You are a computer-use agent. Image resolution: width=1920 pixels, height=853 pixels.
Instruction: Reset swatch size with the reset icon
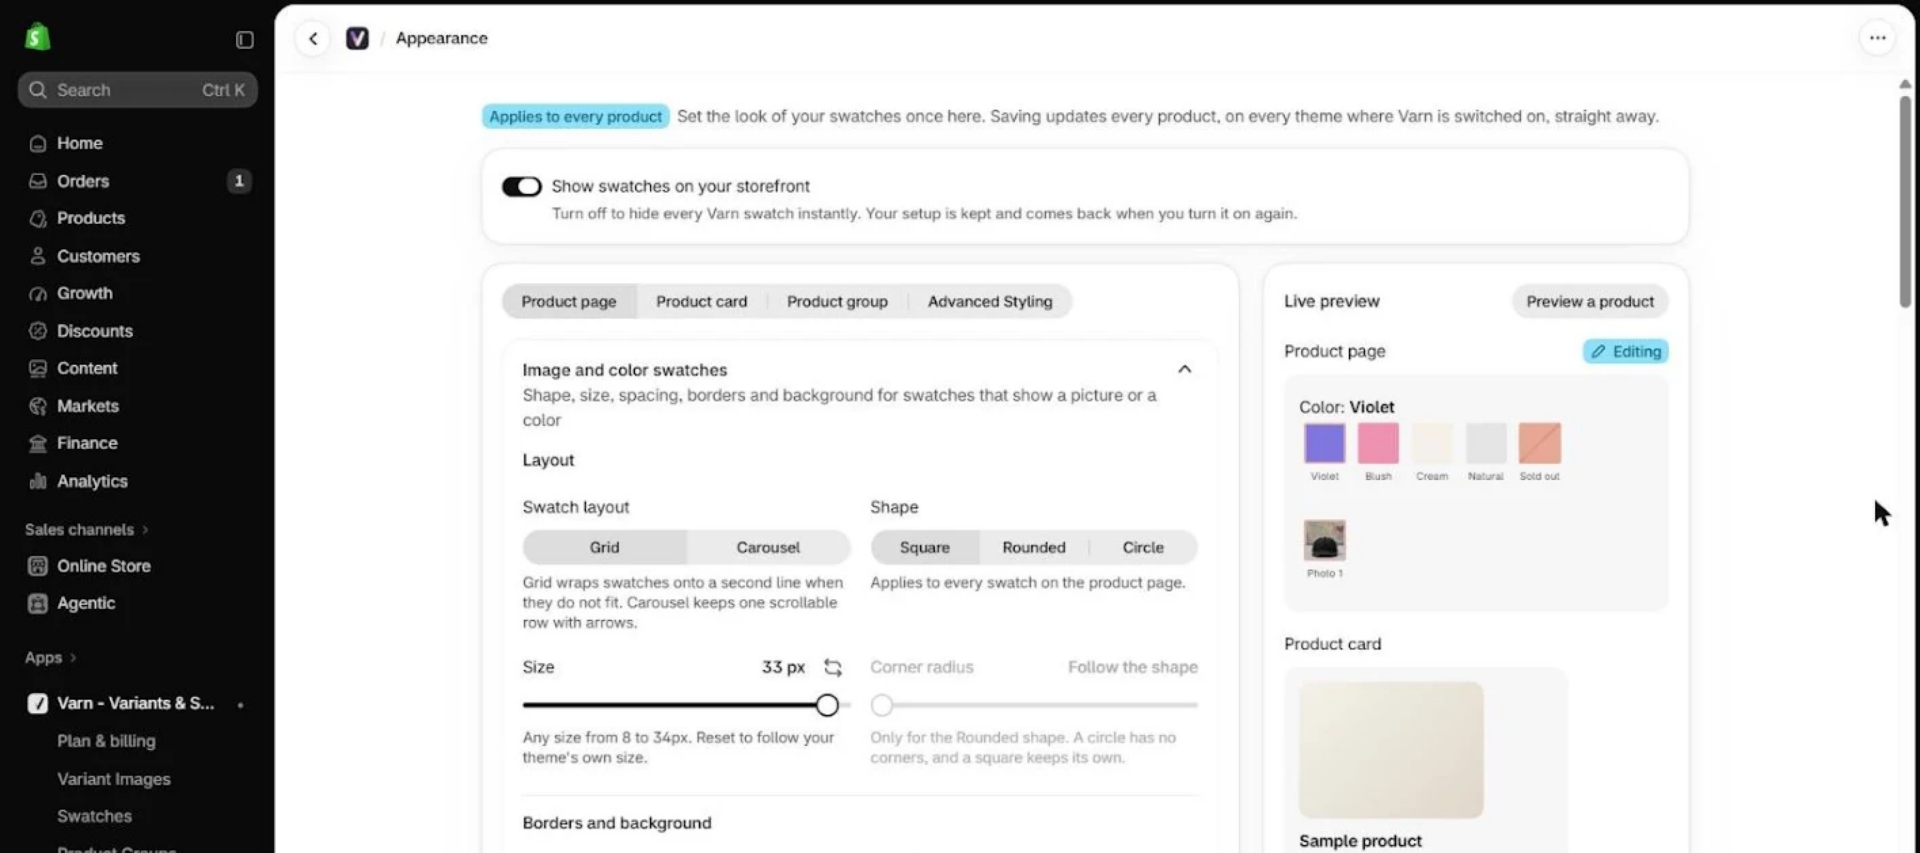coord(832,667)
